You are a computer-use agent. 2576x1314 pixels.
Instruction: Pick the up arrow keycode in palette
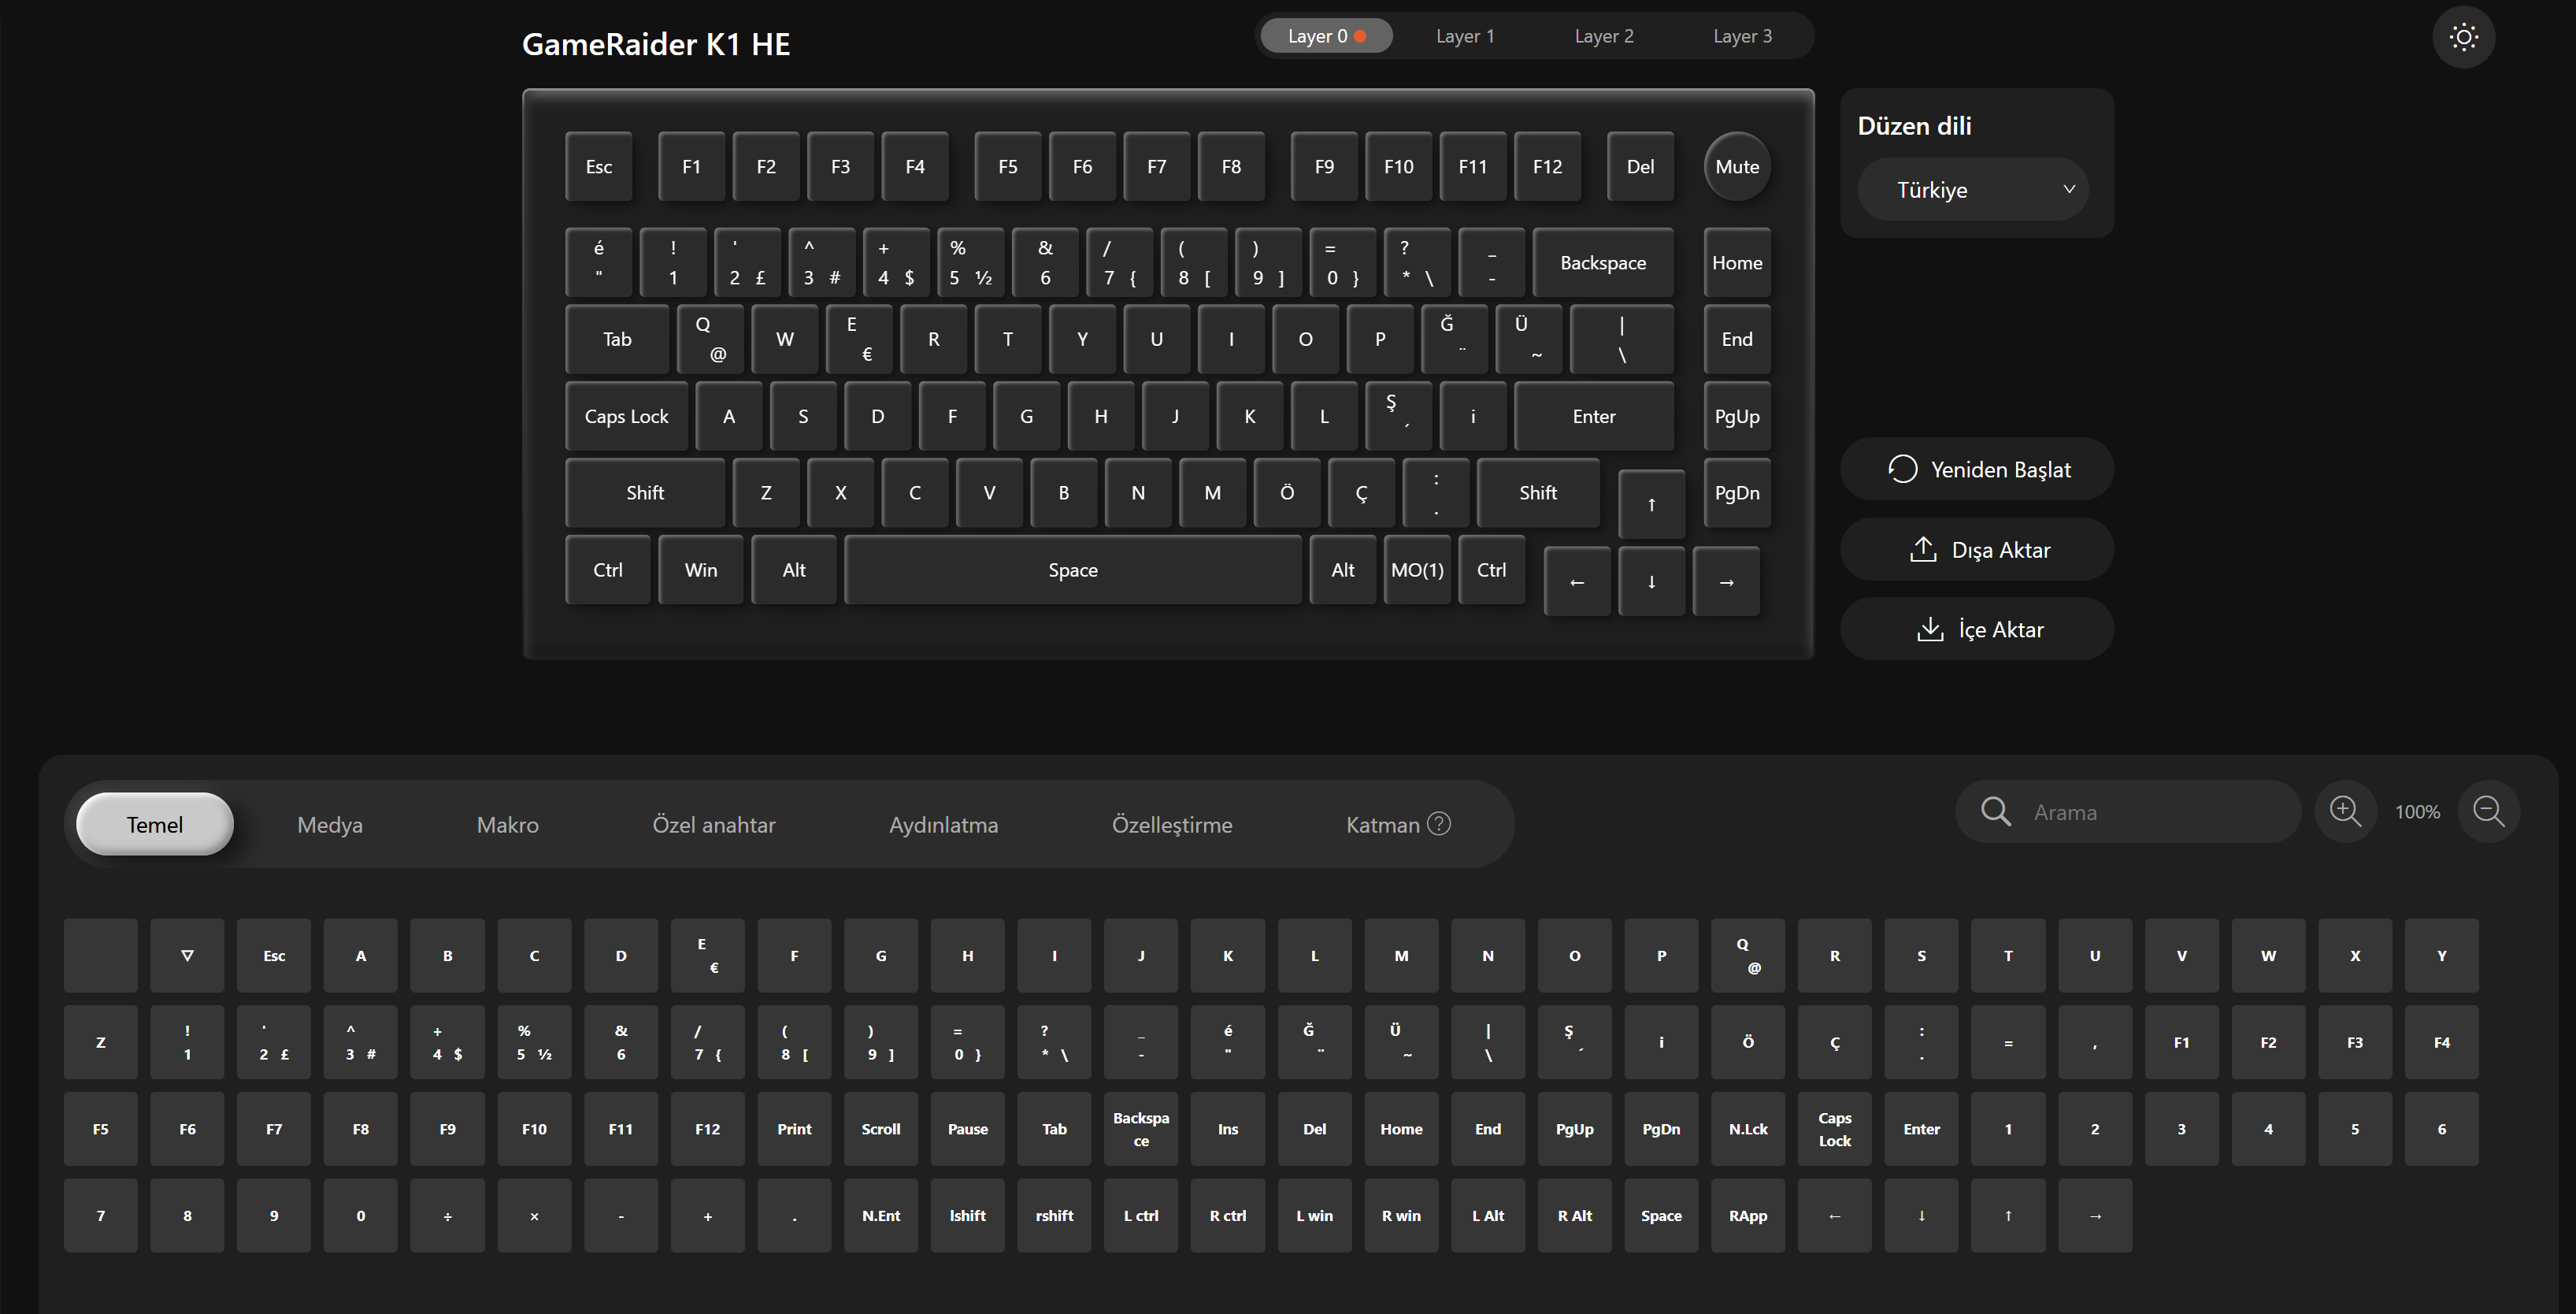pos(2008,1216)
